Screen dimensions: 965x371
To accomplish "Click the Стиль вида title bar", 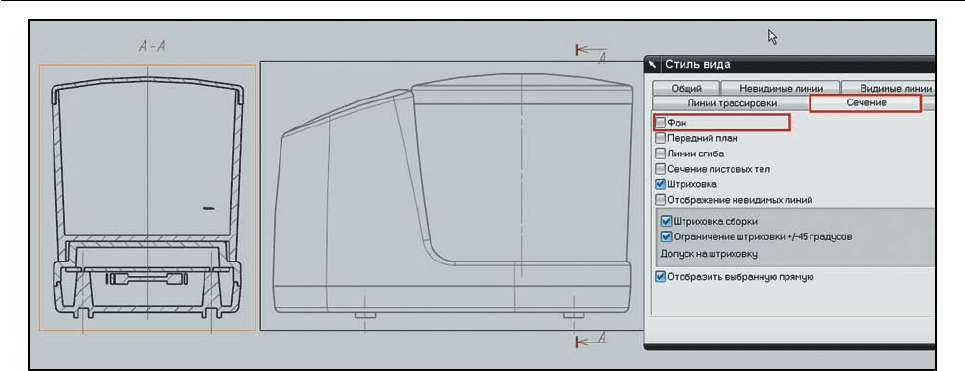I will pos(790,65).
